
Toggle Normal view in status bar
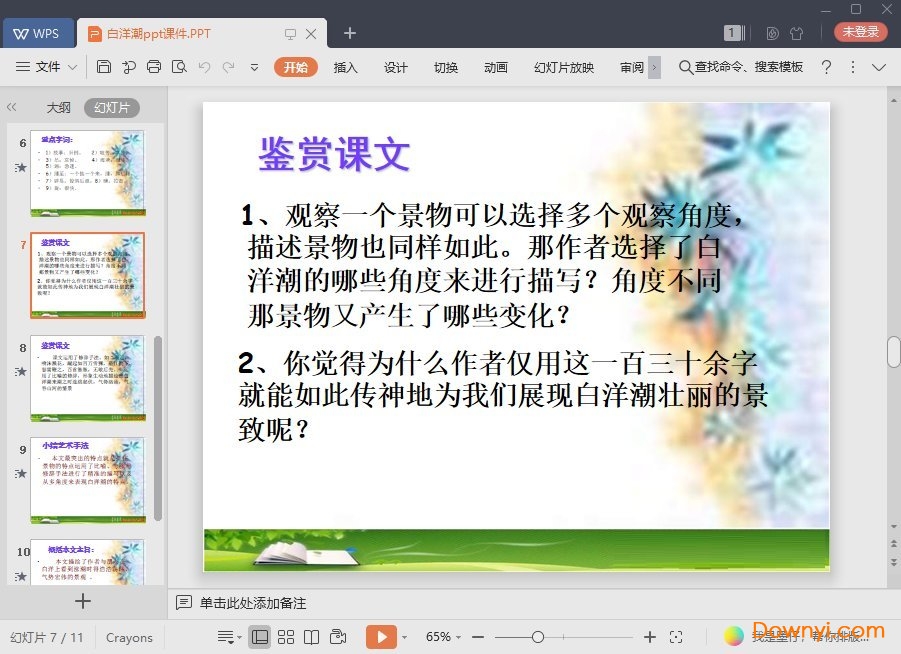(x=260, y=637)
